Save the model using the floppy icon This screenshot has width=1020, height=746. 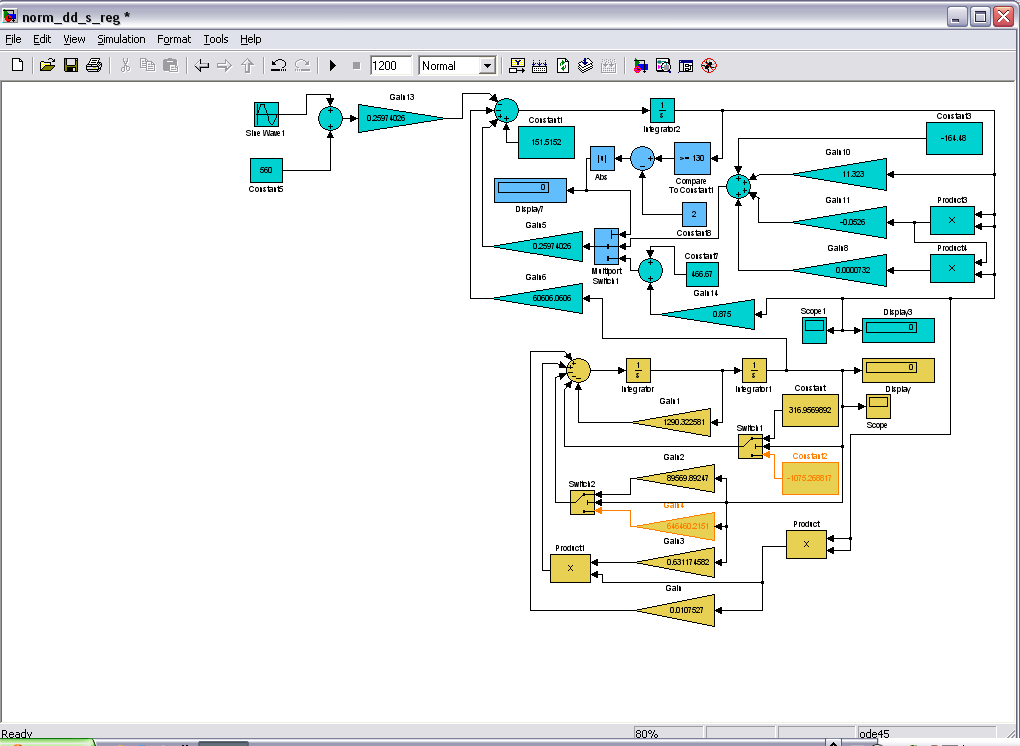click(x=71, y=66)
